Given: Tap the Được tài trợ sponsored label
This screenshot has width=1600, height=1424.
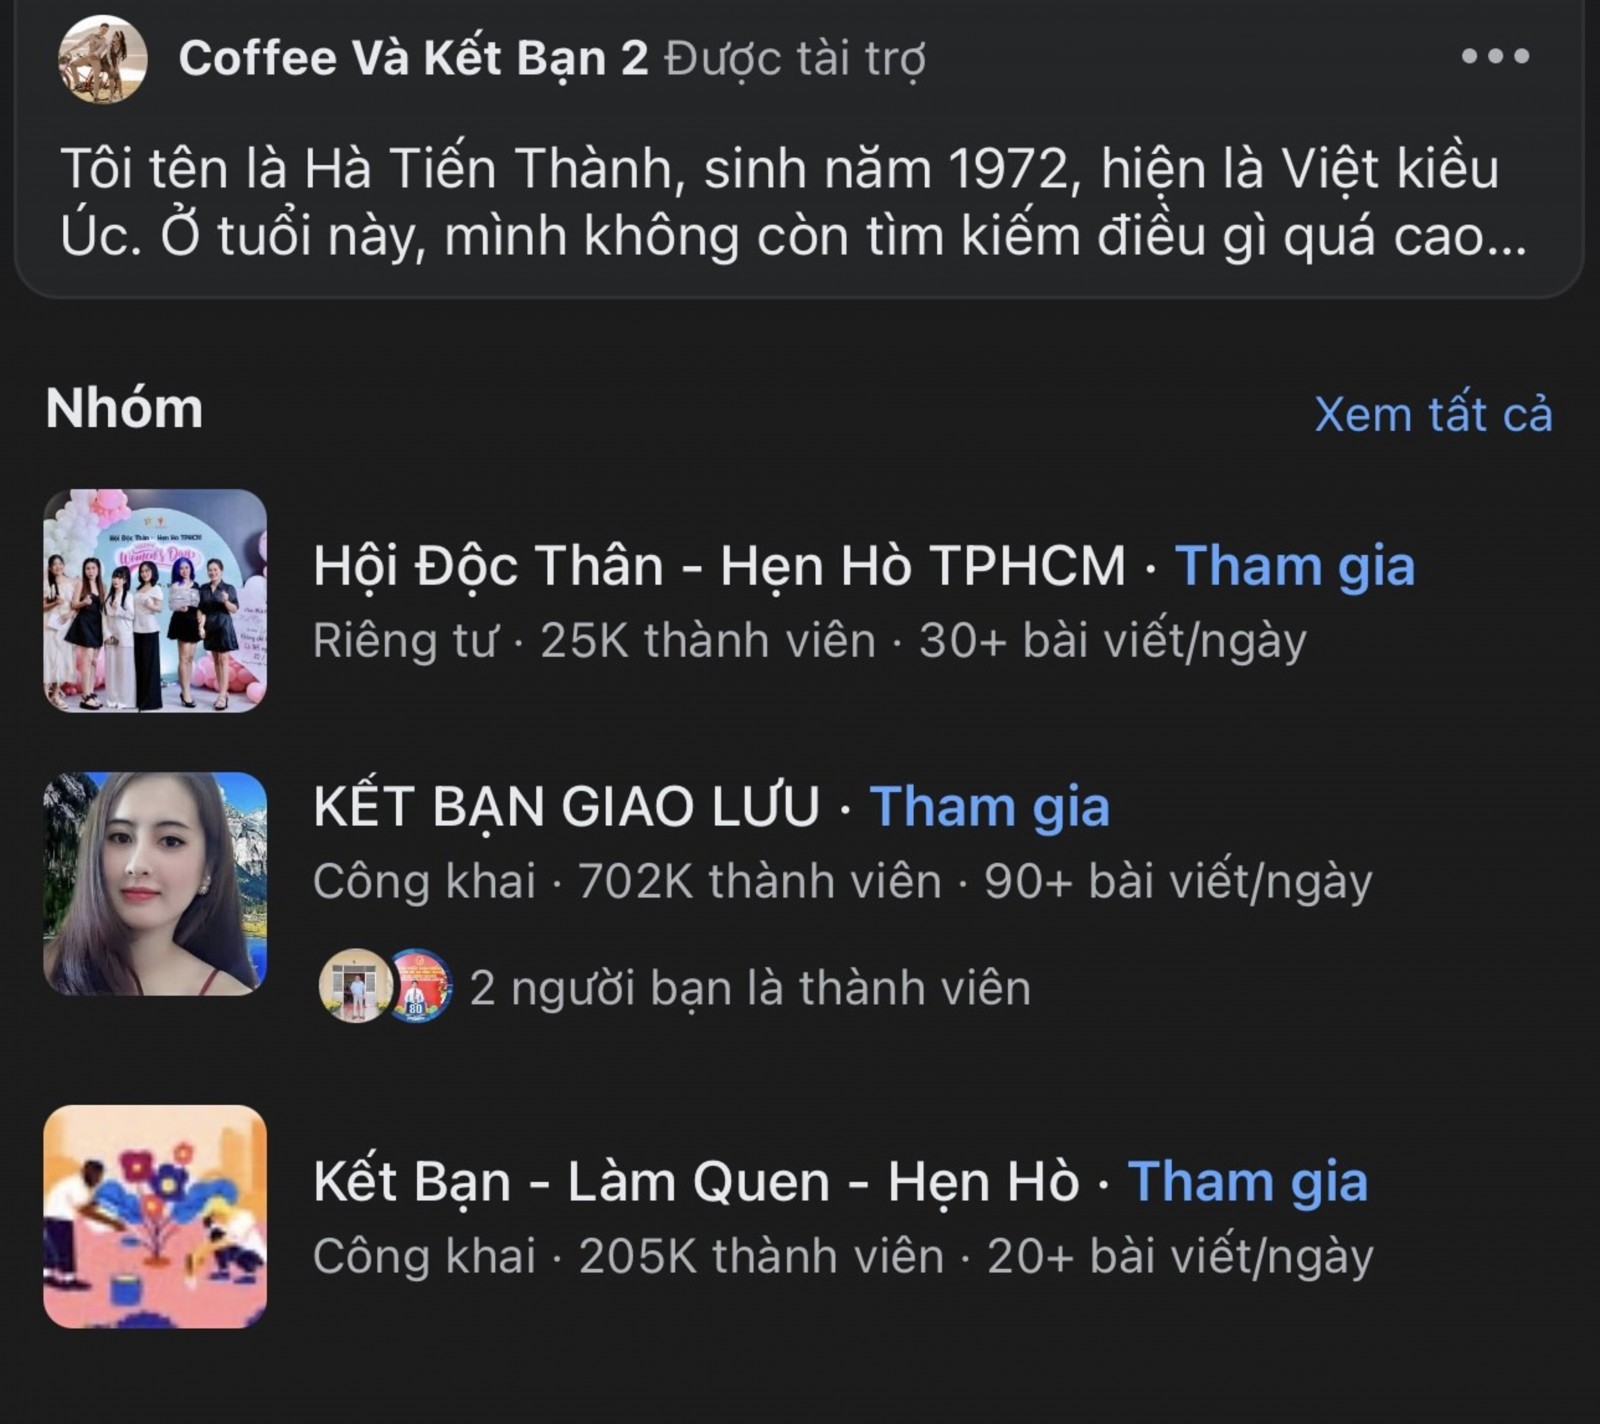Looking at the screenshot, I should click(x=795, y=58).
